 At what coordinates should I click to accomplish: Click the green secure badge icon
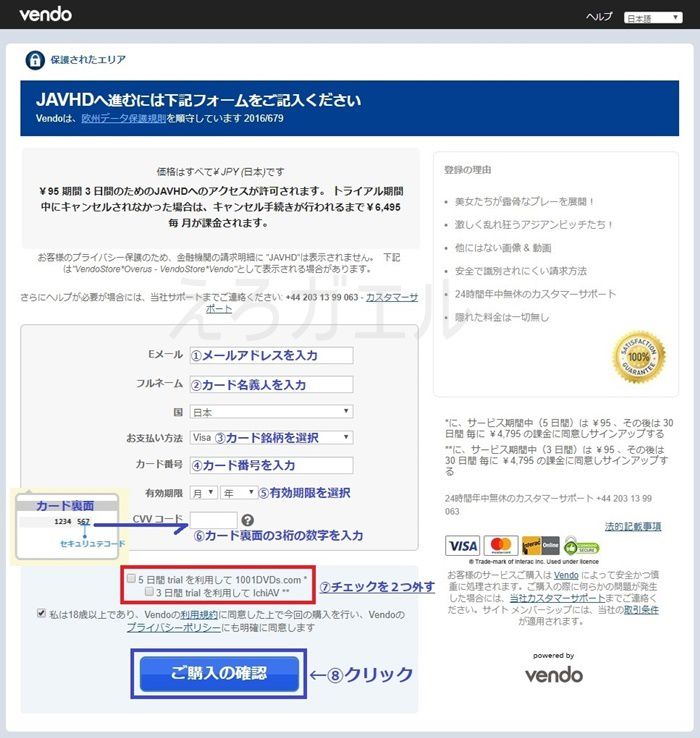coord(582,546)
